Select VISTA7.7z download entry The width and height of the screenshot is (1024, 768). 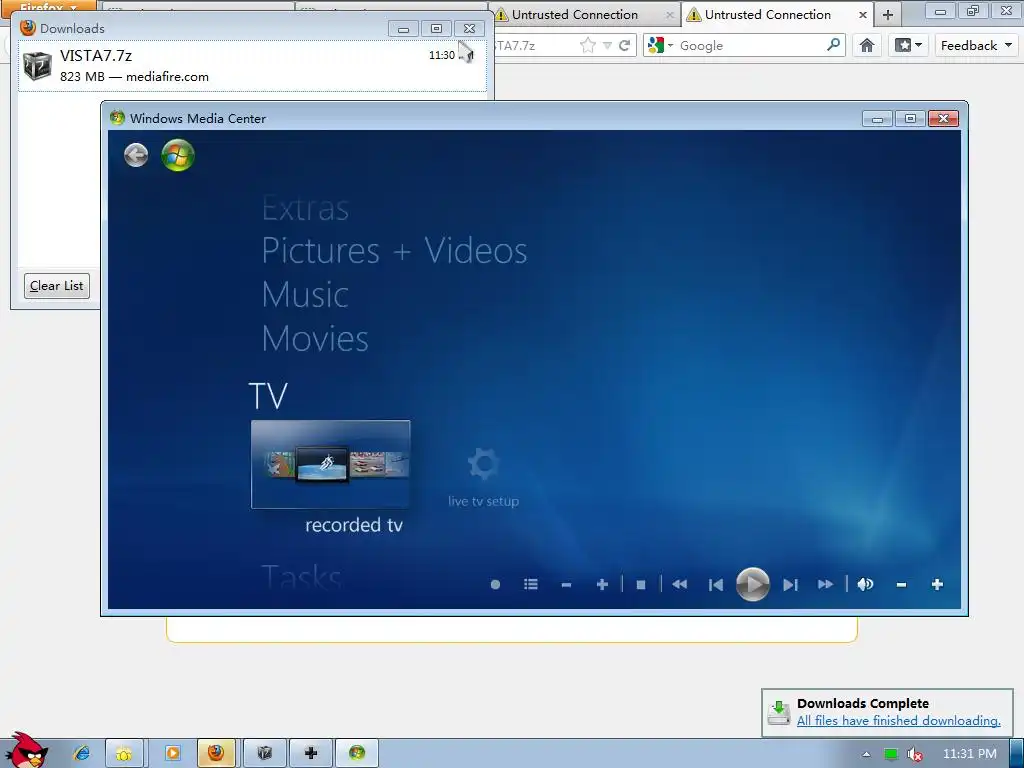[252, 66]
